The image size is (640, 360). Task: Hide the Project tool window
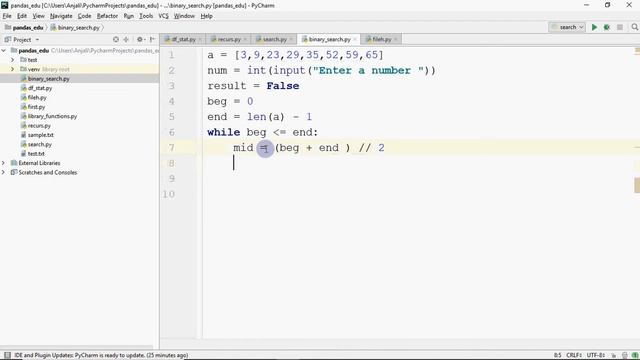(x=152, y=40)
